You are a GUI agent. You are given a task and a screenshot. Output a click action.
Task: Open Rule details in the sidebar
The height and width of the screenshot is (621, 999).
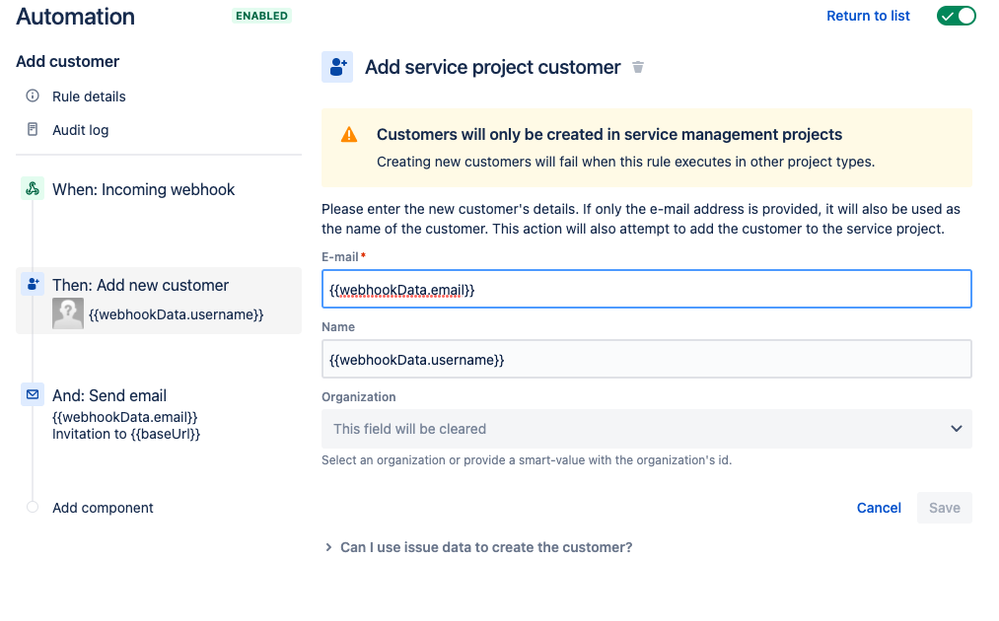[90, 96]
